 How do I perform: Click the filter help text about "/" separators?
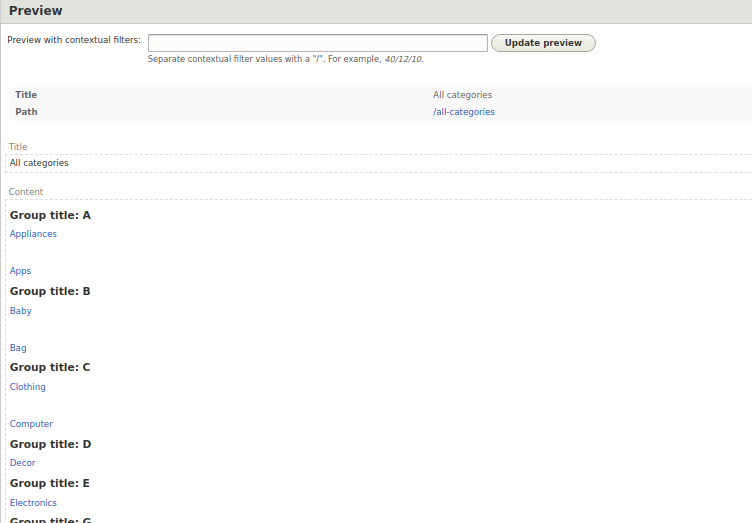(285, 59)
